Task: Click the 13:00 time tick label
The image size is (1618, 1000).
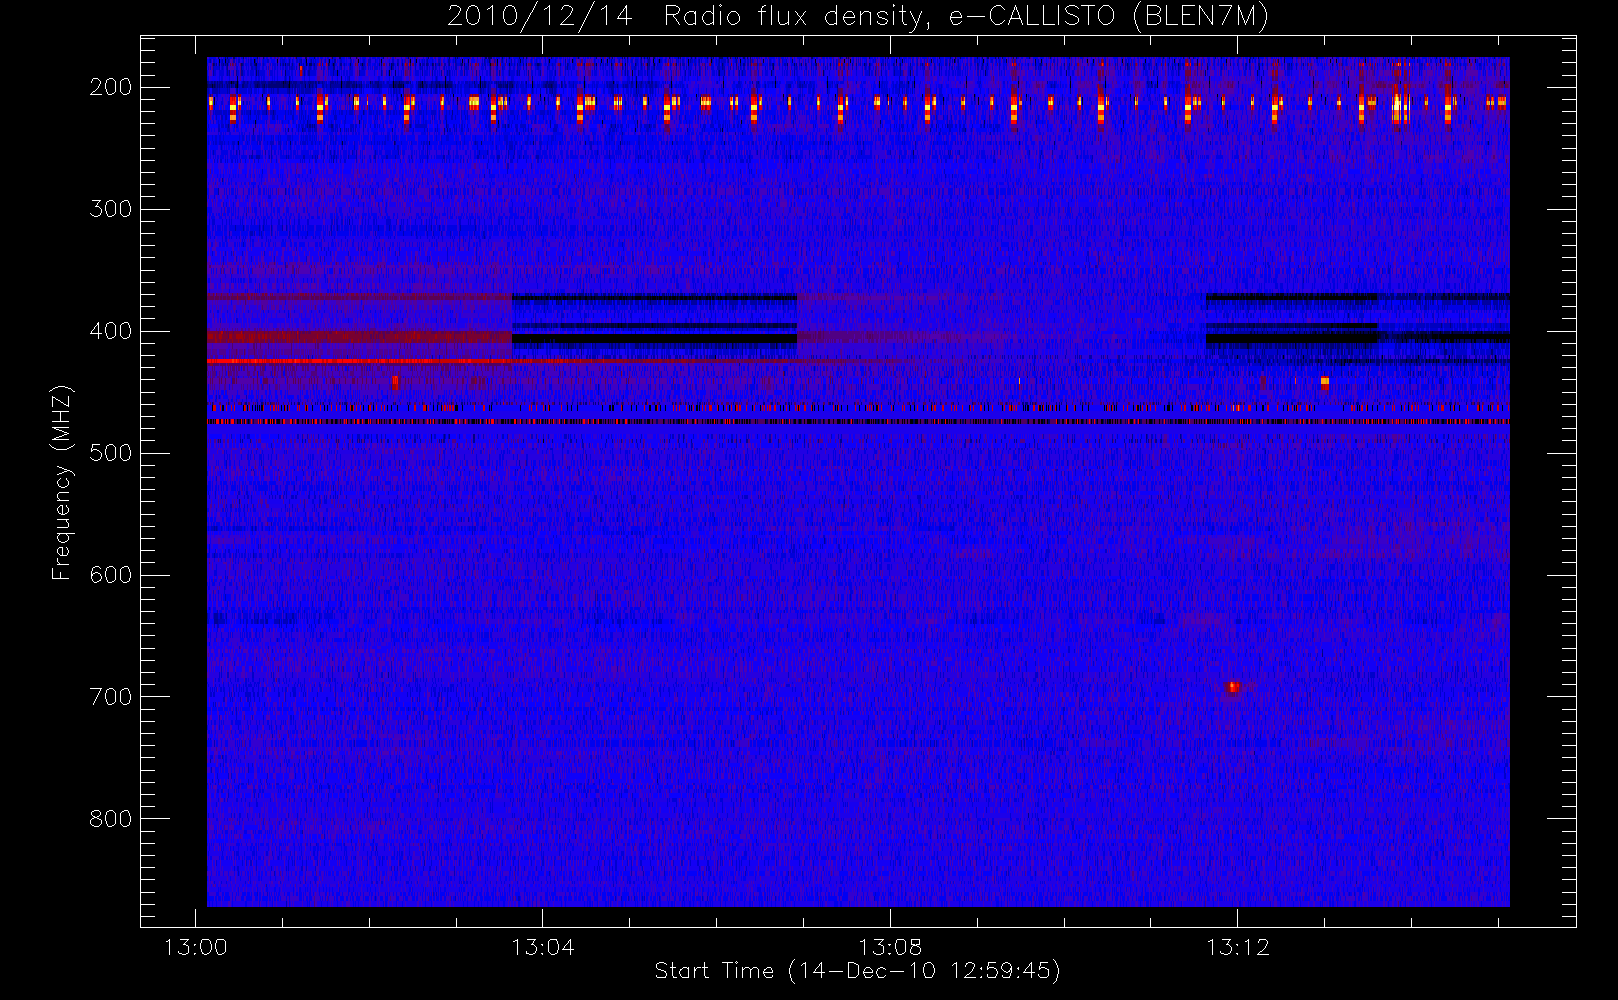Action: pyautogui.click(x=195, y=947)
